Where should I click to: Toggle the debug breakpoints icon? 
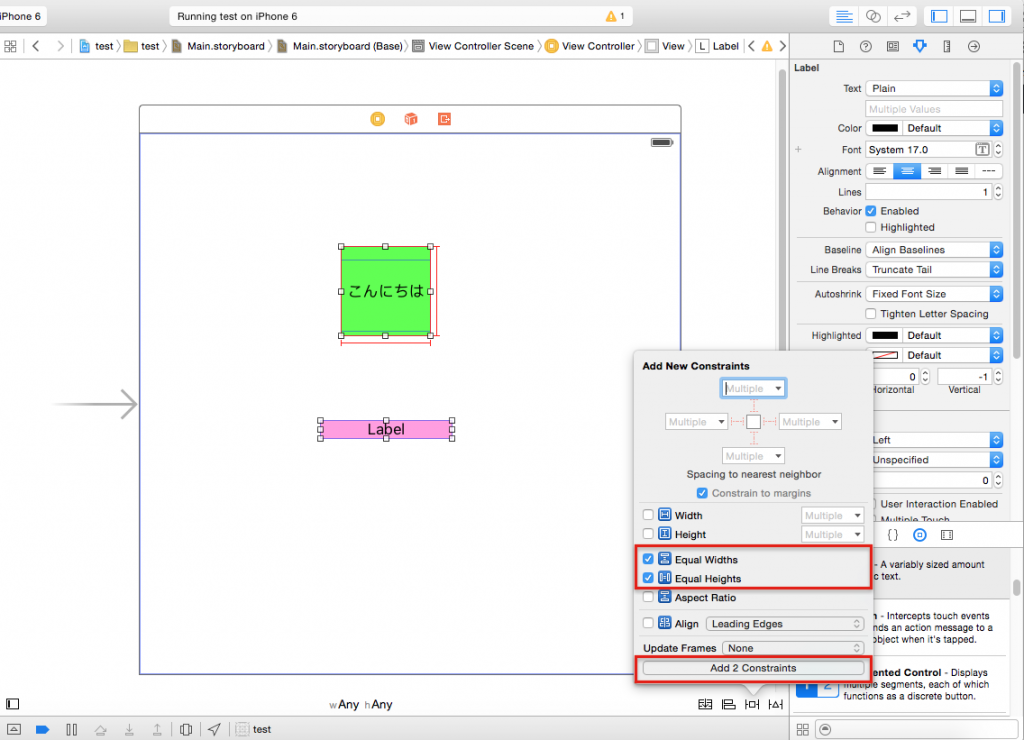pos(42,729)
